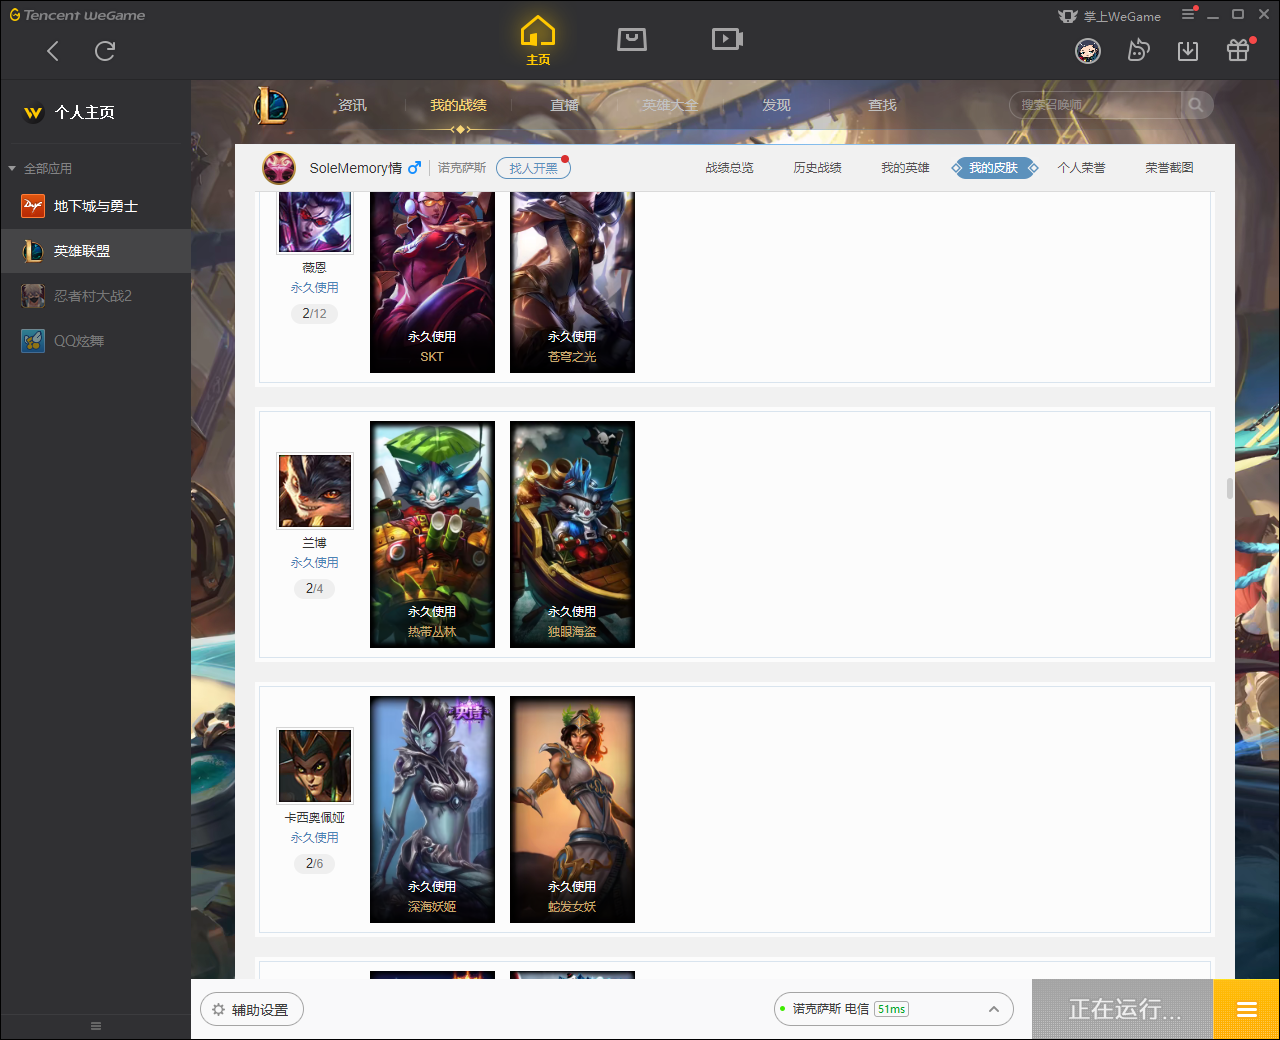The image size is (1280, 1040).
Task: Select 地下城与勇士 game
Action: coord(95,206)
